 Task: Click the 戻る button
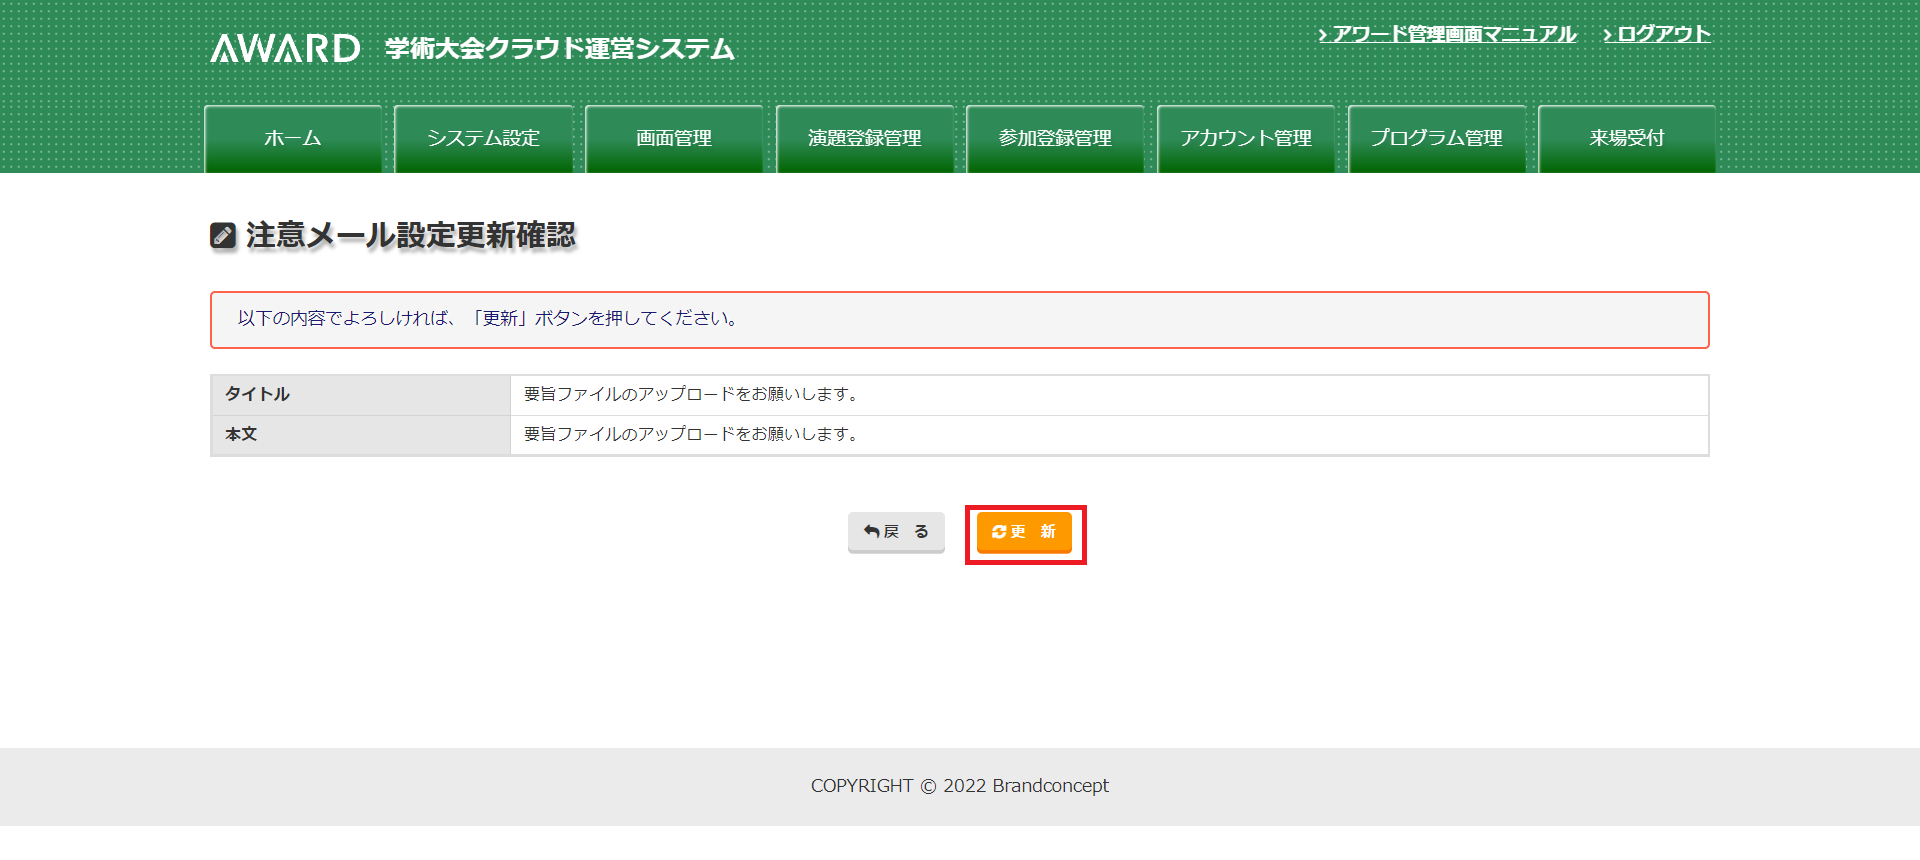(x=896, y=532)
